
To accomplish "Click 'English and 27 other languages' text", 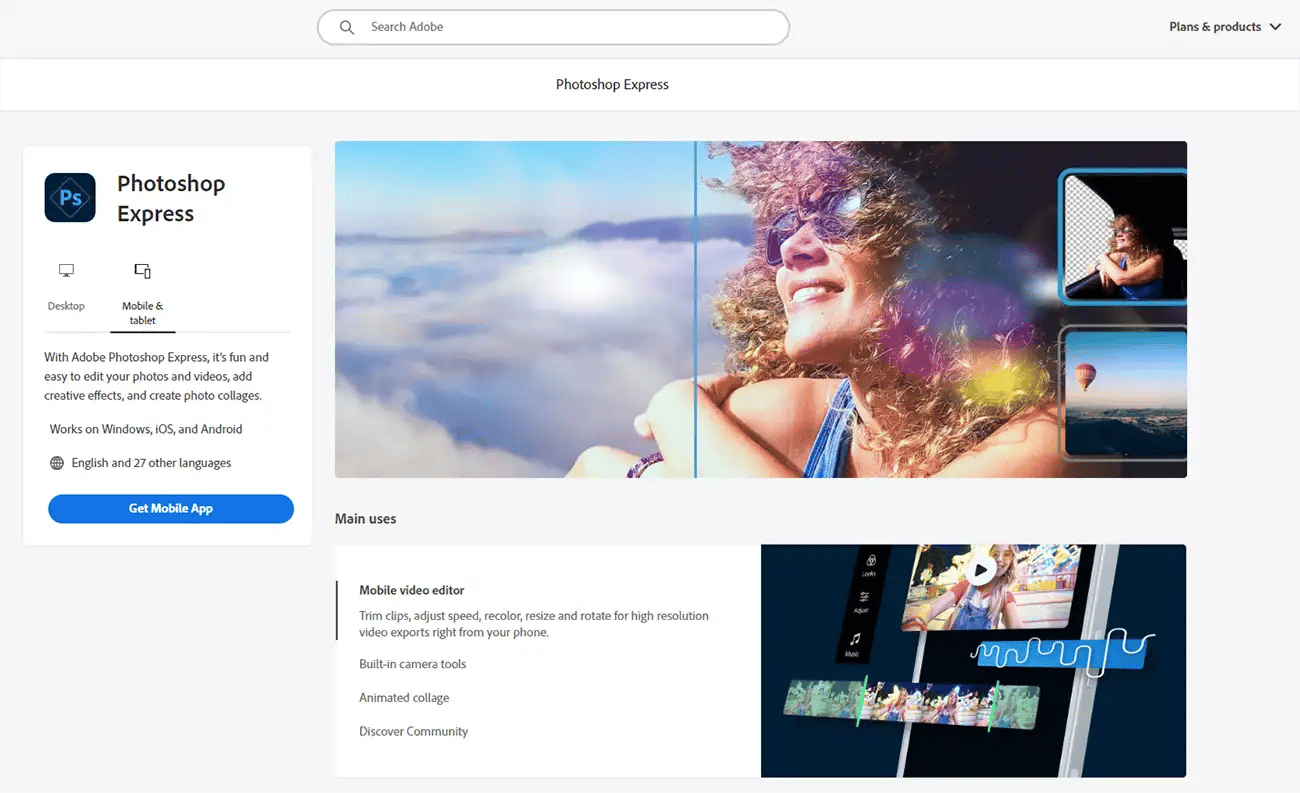I will point(151,463).
